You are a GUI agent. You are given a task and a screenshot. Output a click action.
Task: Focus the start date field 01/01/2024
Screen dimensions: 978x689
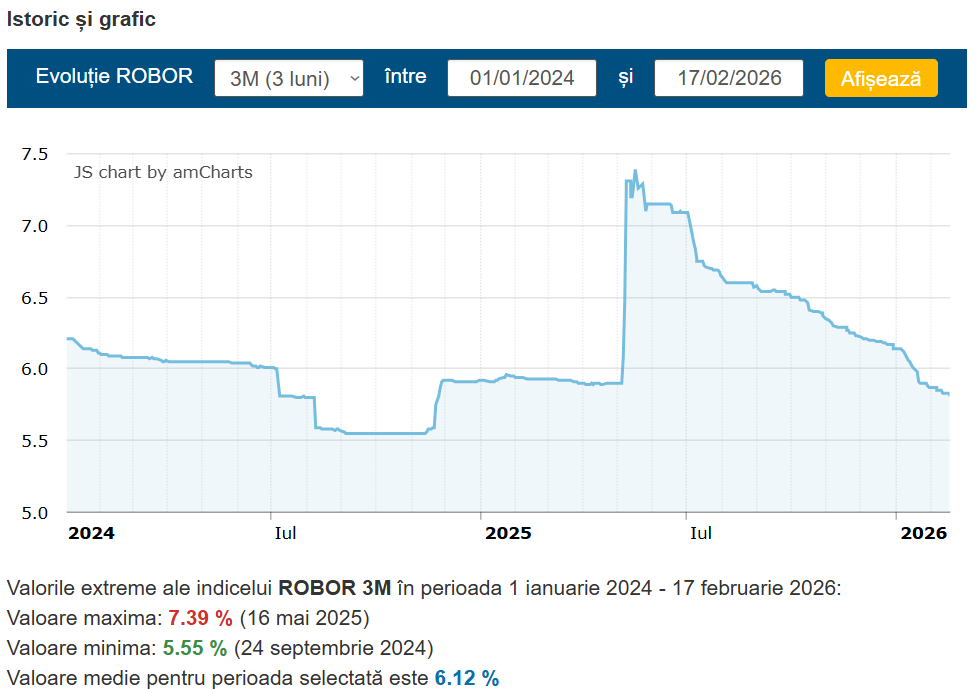[521, 78]
